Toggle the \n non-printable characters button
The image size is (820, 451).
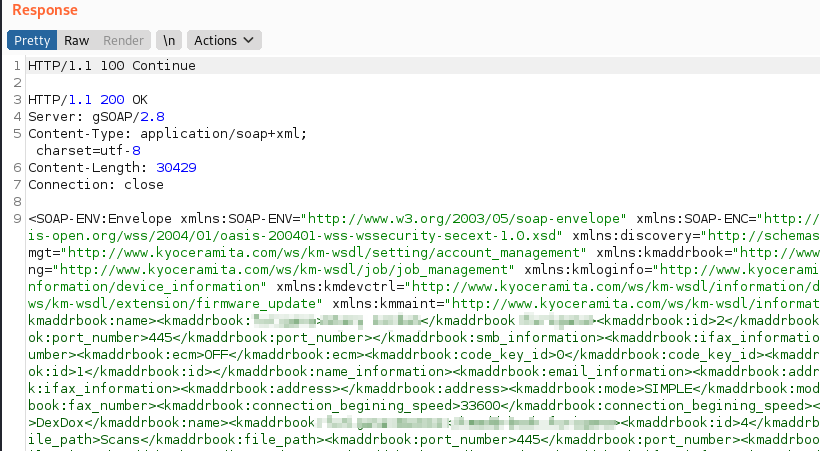coord(170,41)
